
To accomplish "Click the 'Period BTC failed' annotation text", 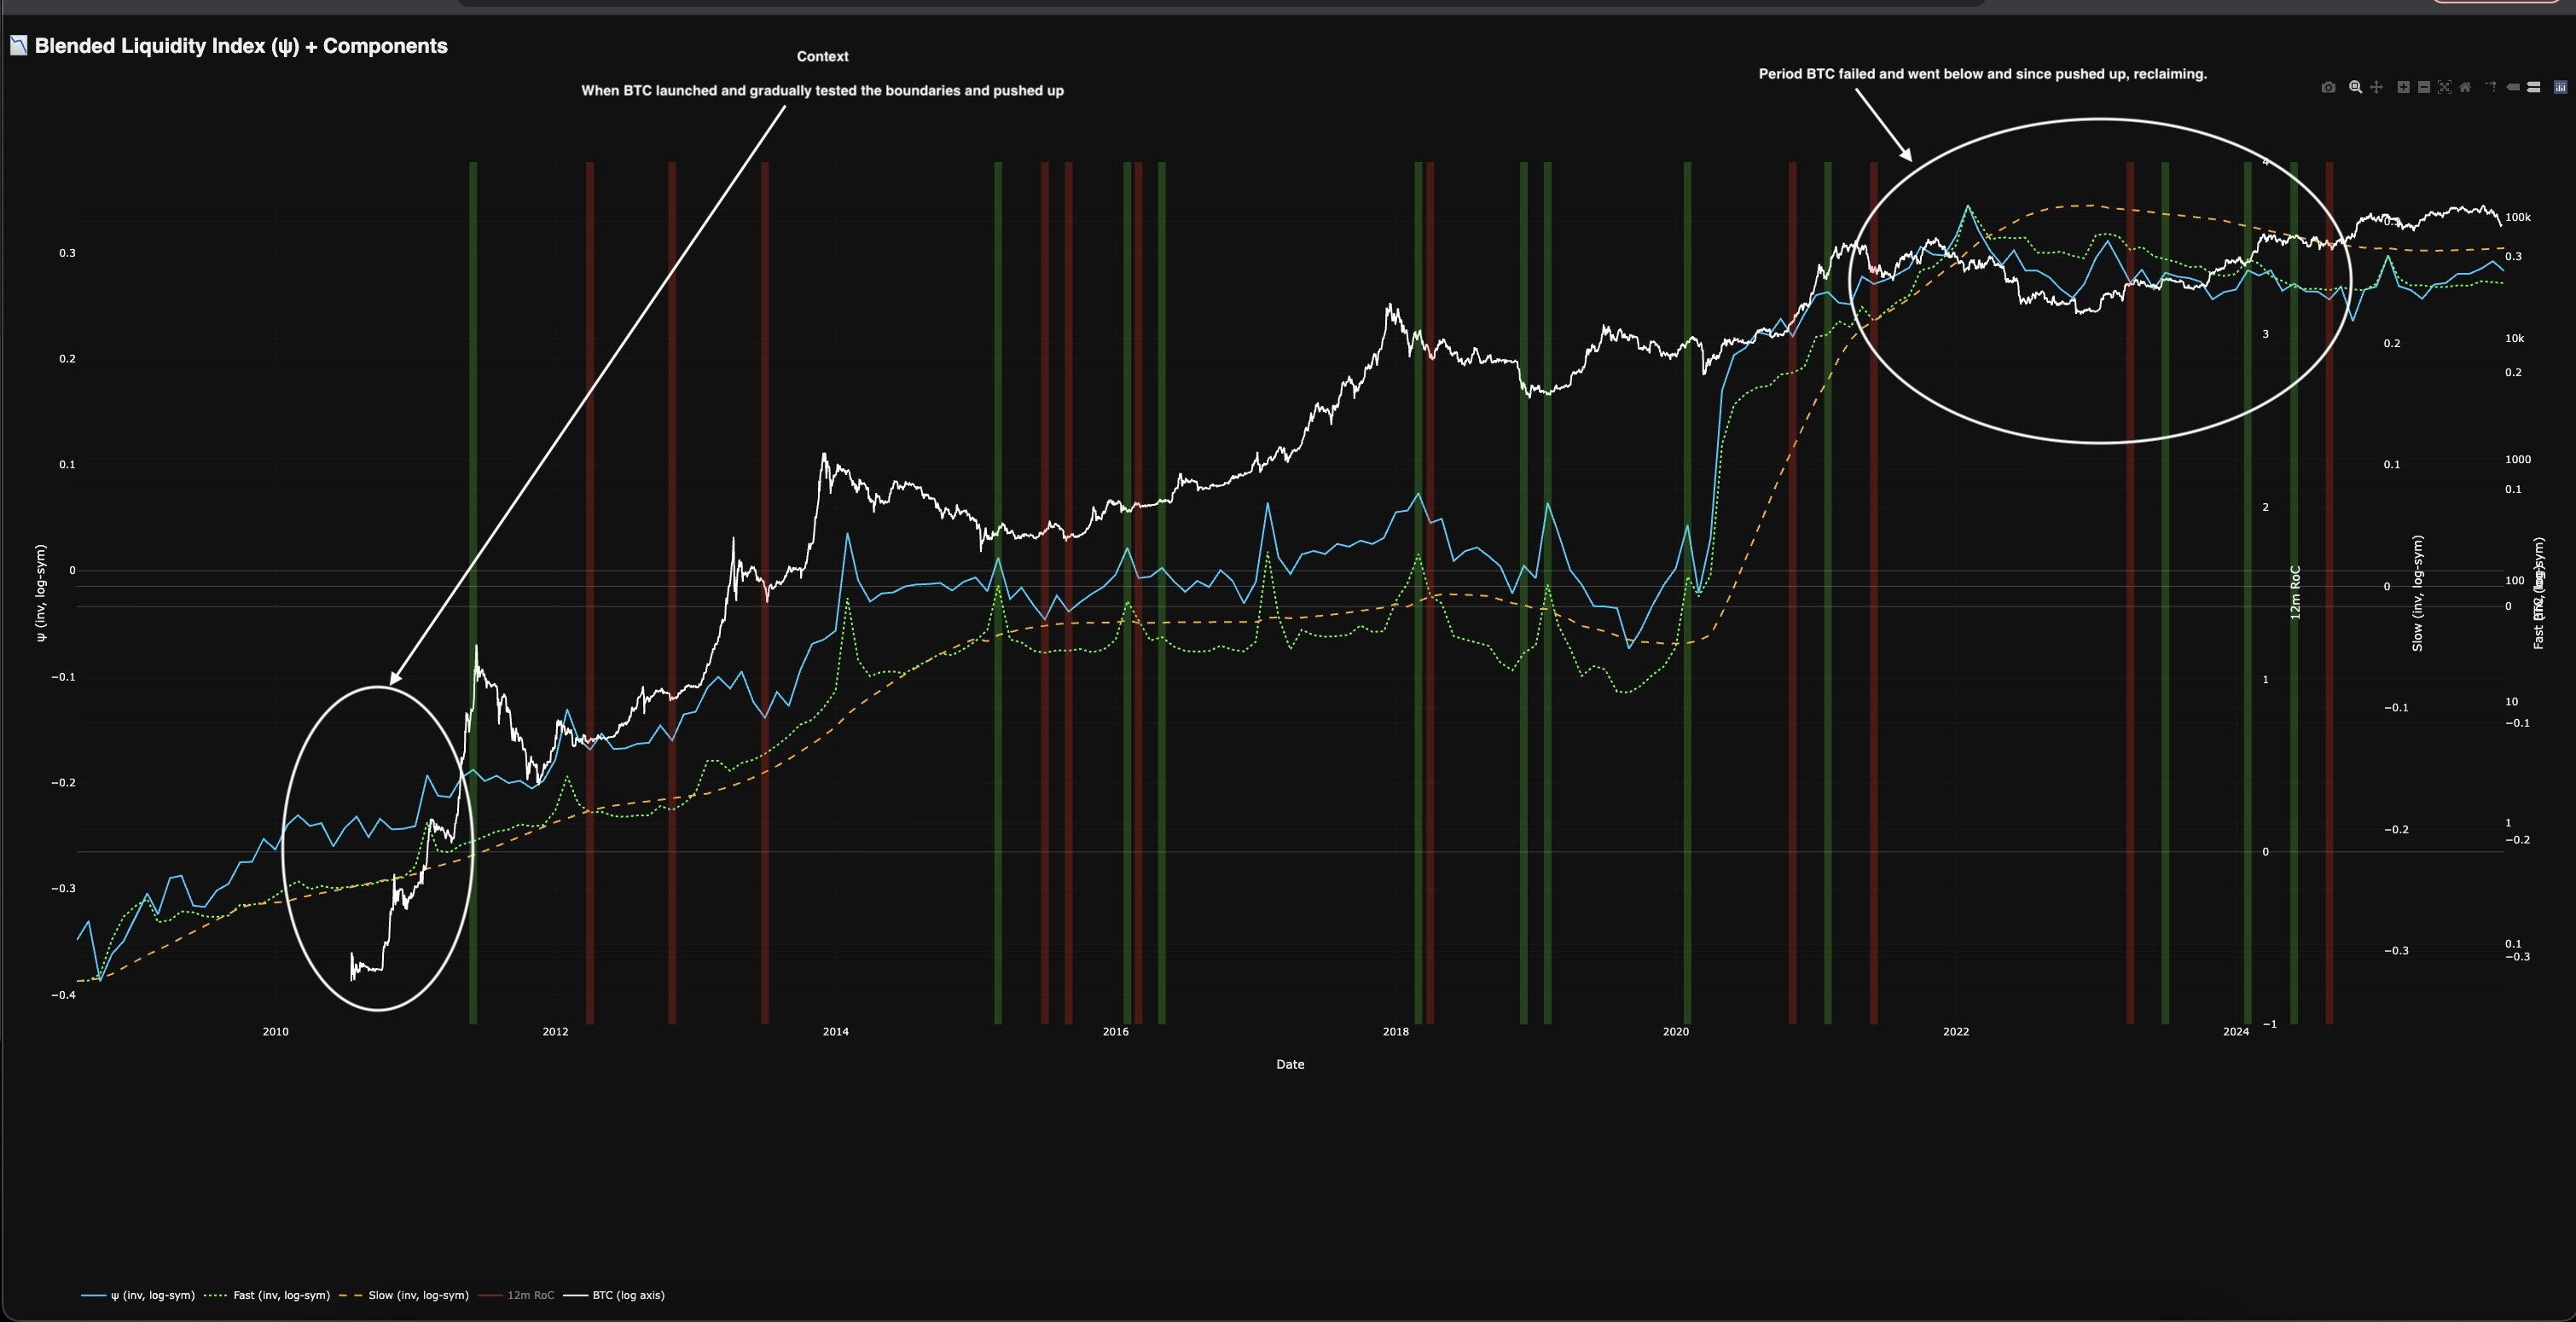I will pyautogui.click(x=1983, y=74).
